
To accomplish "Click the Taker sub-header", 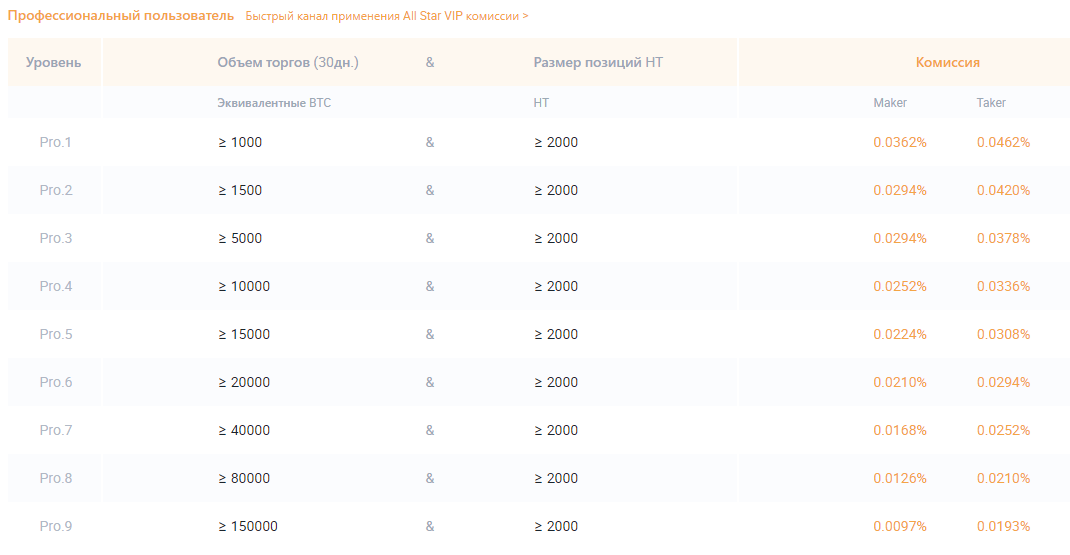I will point(991,103).
